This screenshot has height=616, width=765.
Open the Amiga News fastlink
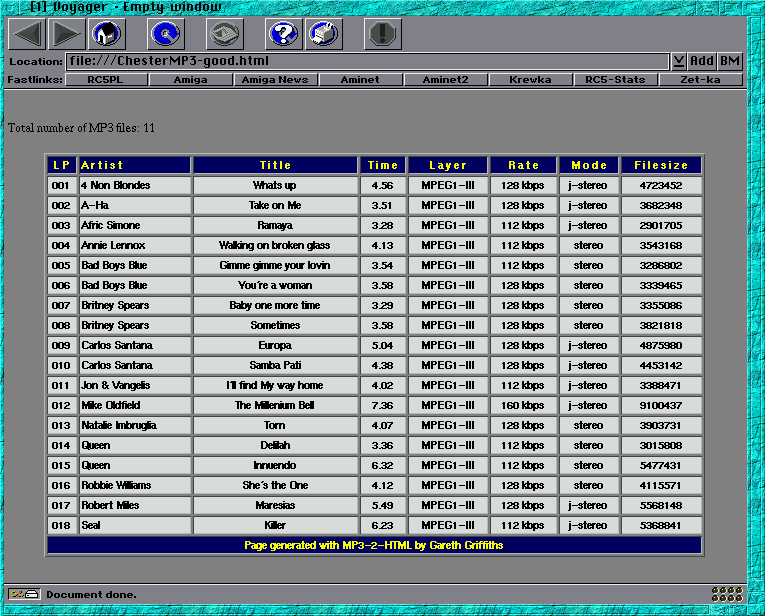coord(276,79)
